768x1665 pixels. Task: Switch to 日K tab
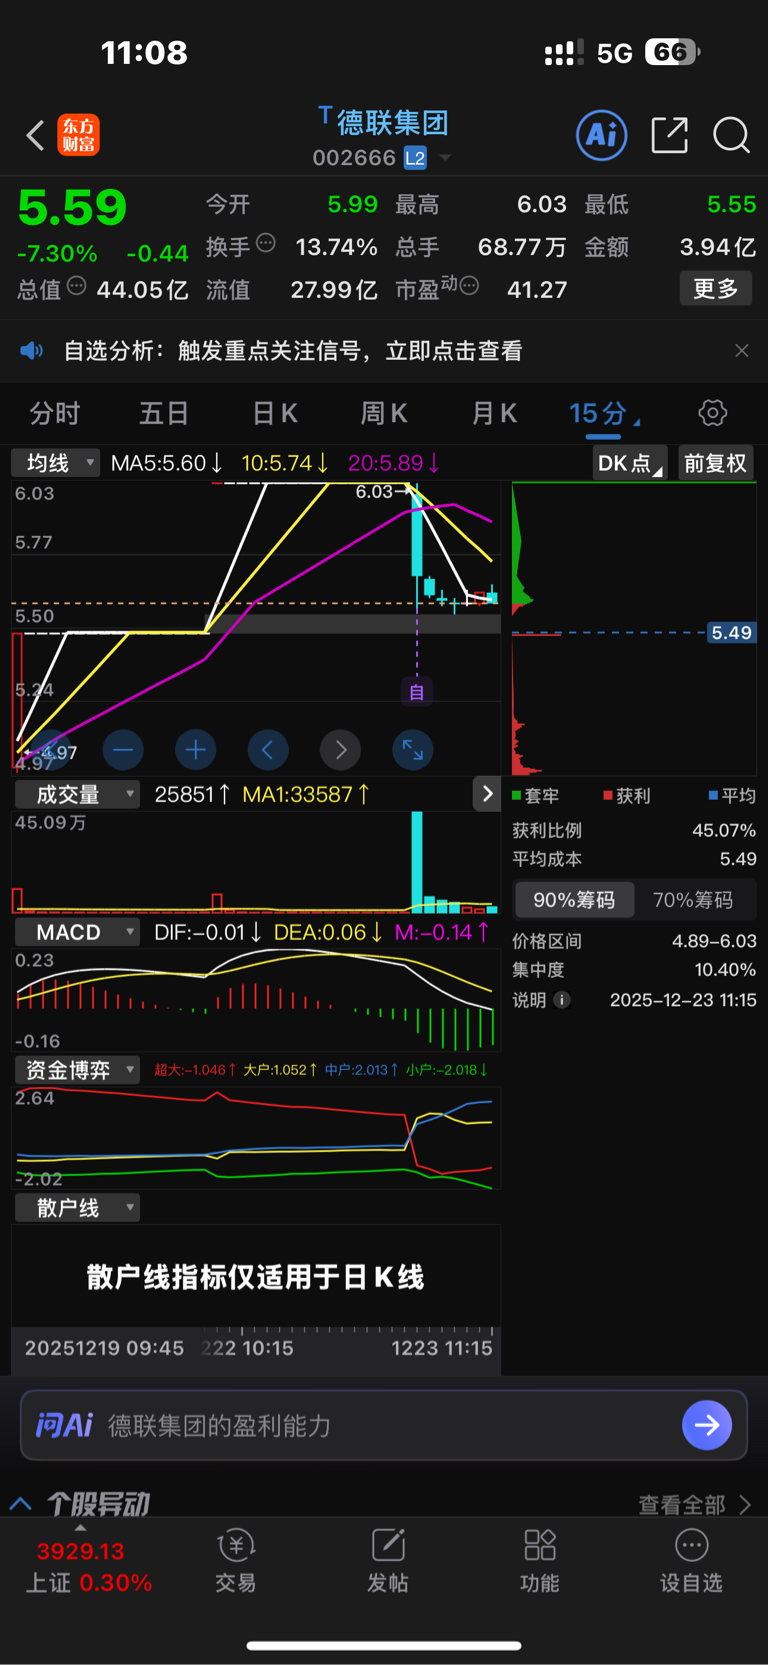pos(275,413)
